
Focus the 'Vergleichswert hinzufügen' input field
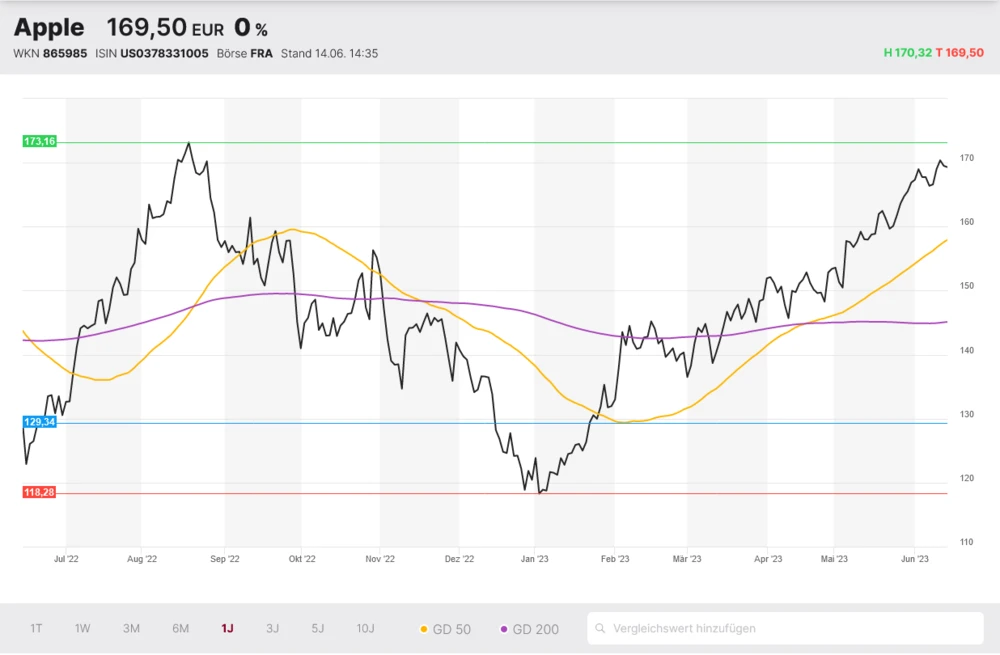[790, 629]
